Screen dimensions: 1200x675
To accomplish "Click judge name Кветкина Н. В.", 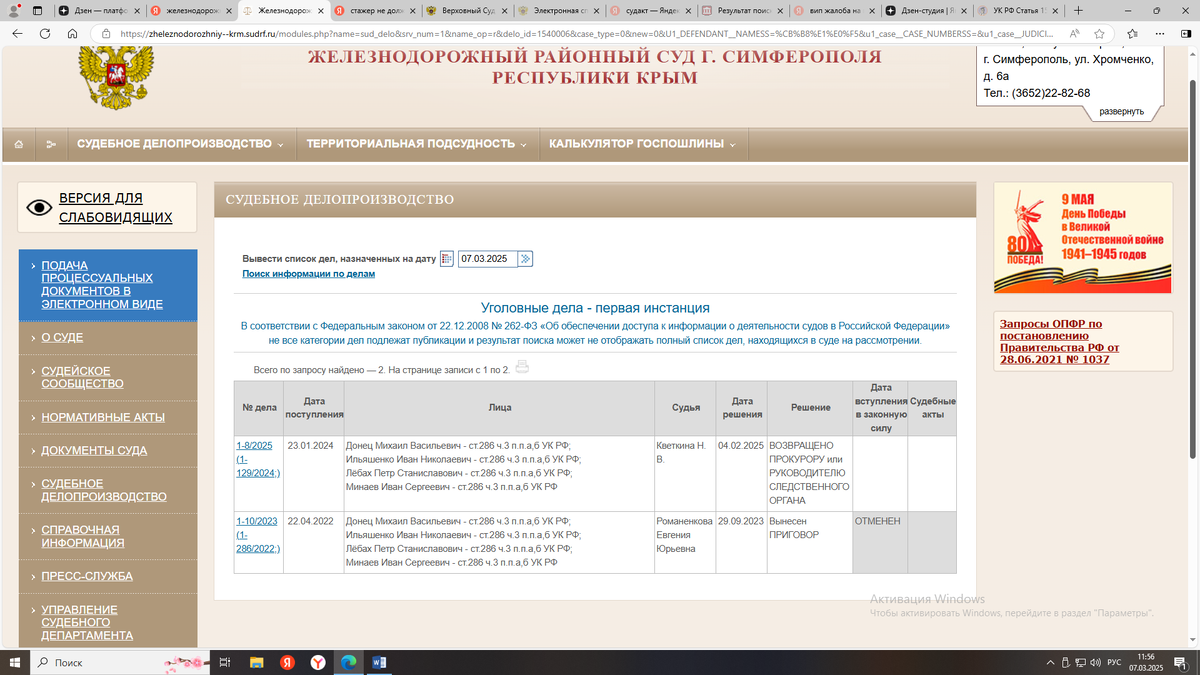I will pyautogui.click(x=680, y=453).
